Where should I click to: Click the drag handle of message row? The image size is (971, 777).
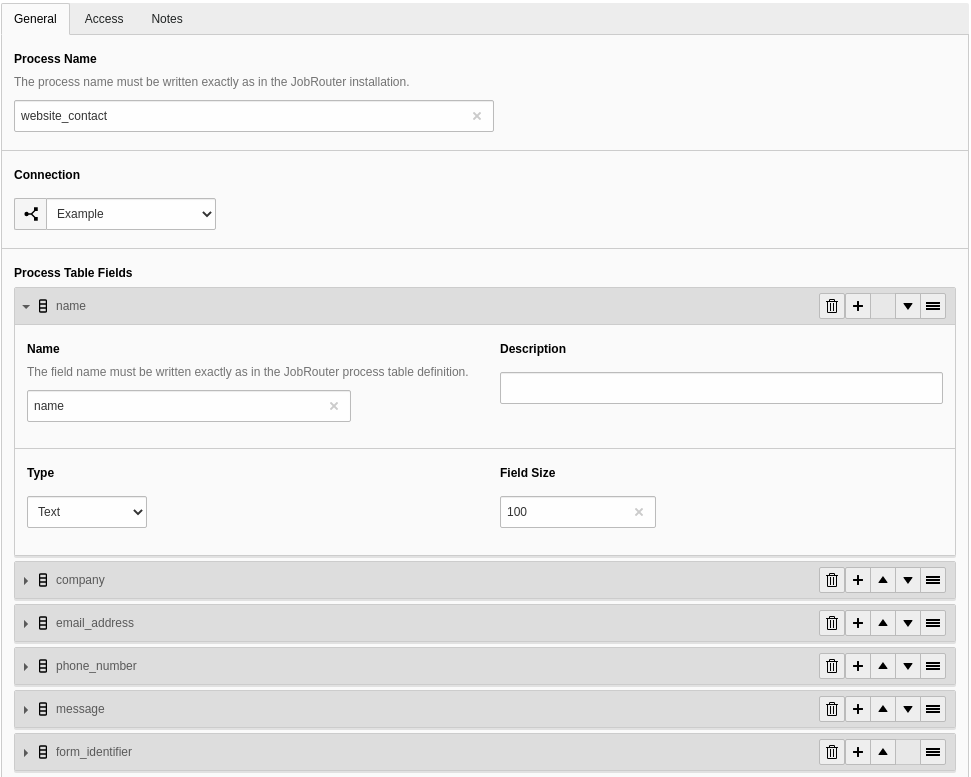point(933,710)
